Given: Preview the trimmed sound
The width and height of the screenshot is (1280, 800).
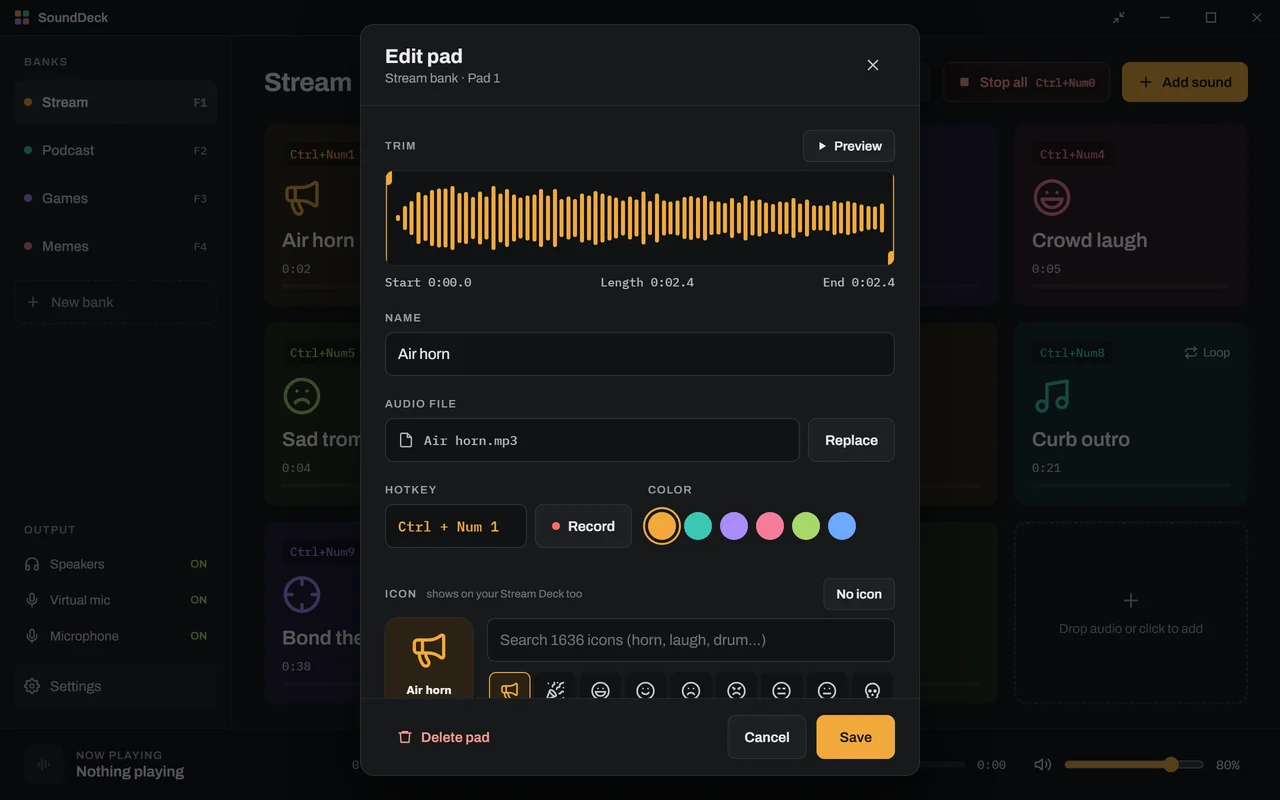Looking at the screenshot, I should tap(849, 146).
